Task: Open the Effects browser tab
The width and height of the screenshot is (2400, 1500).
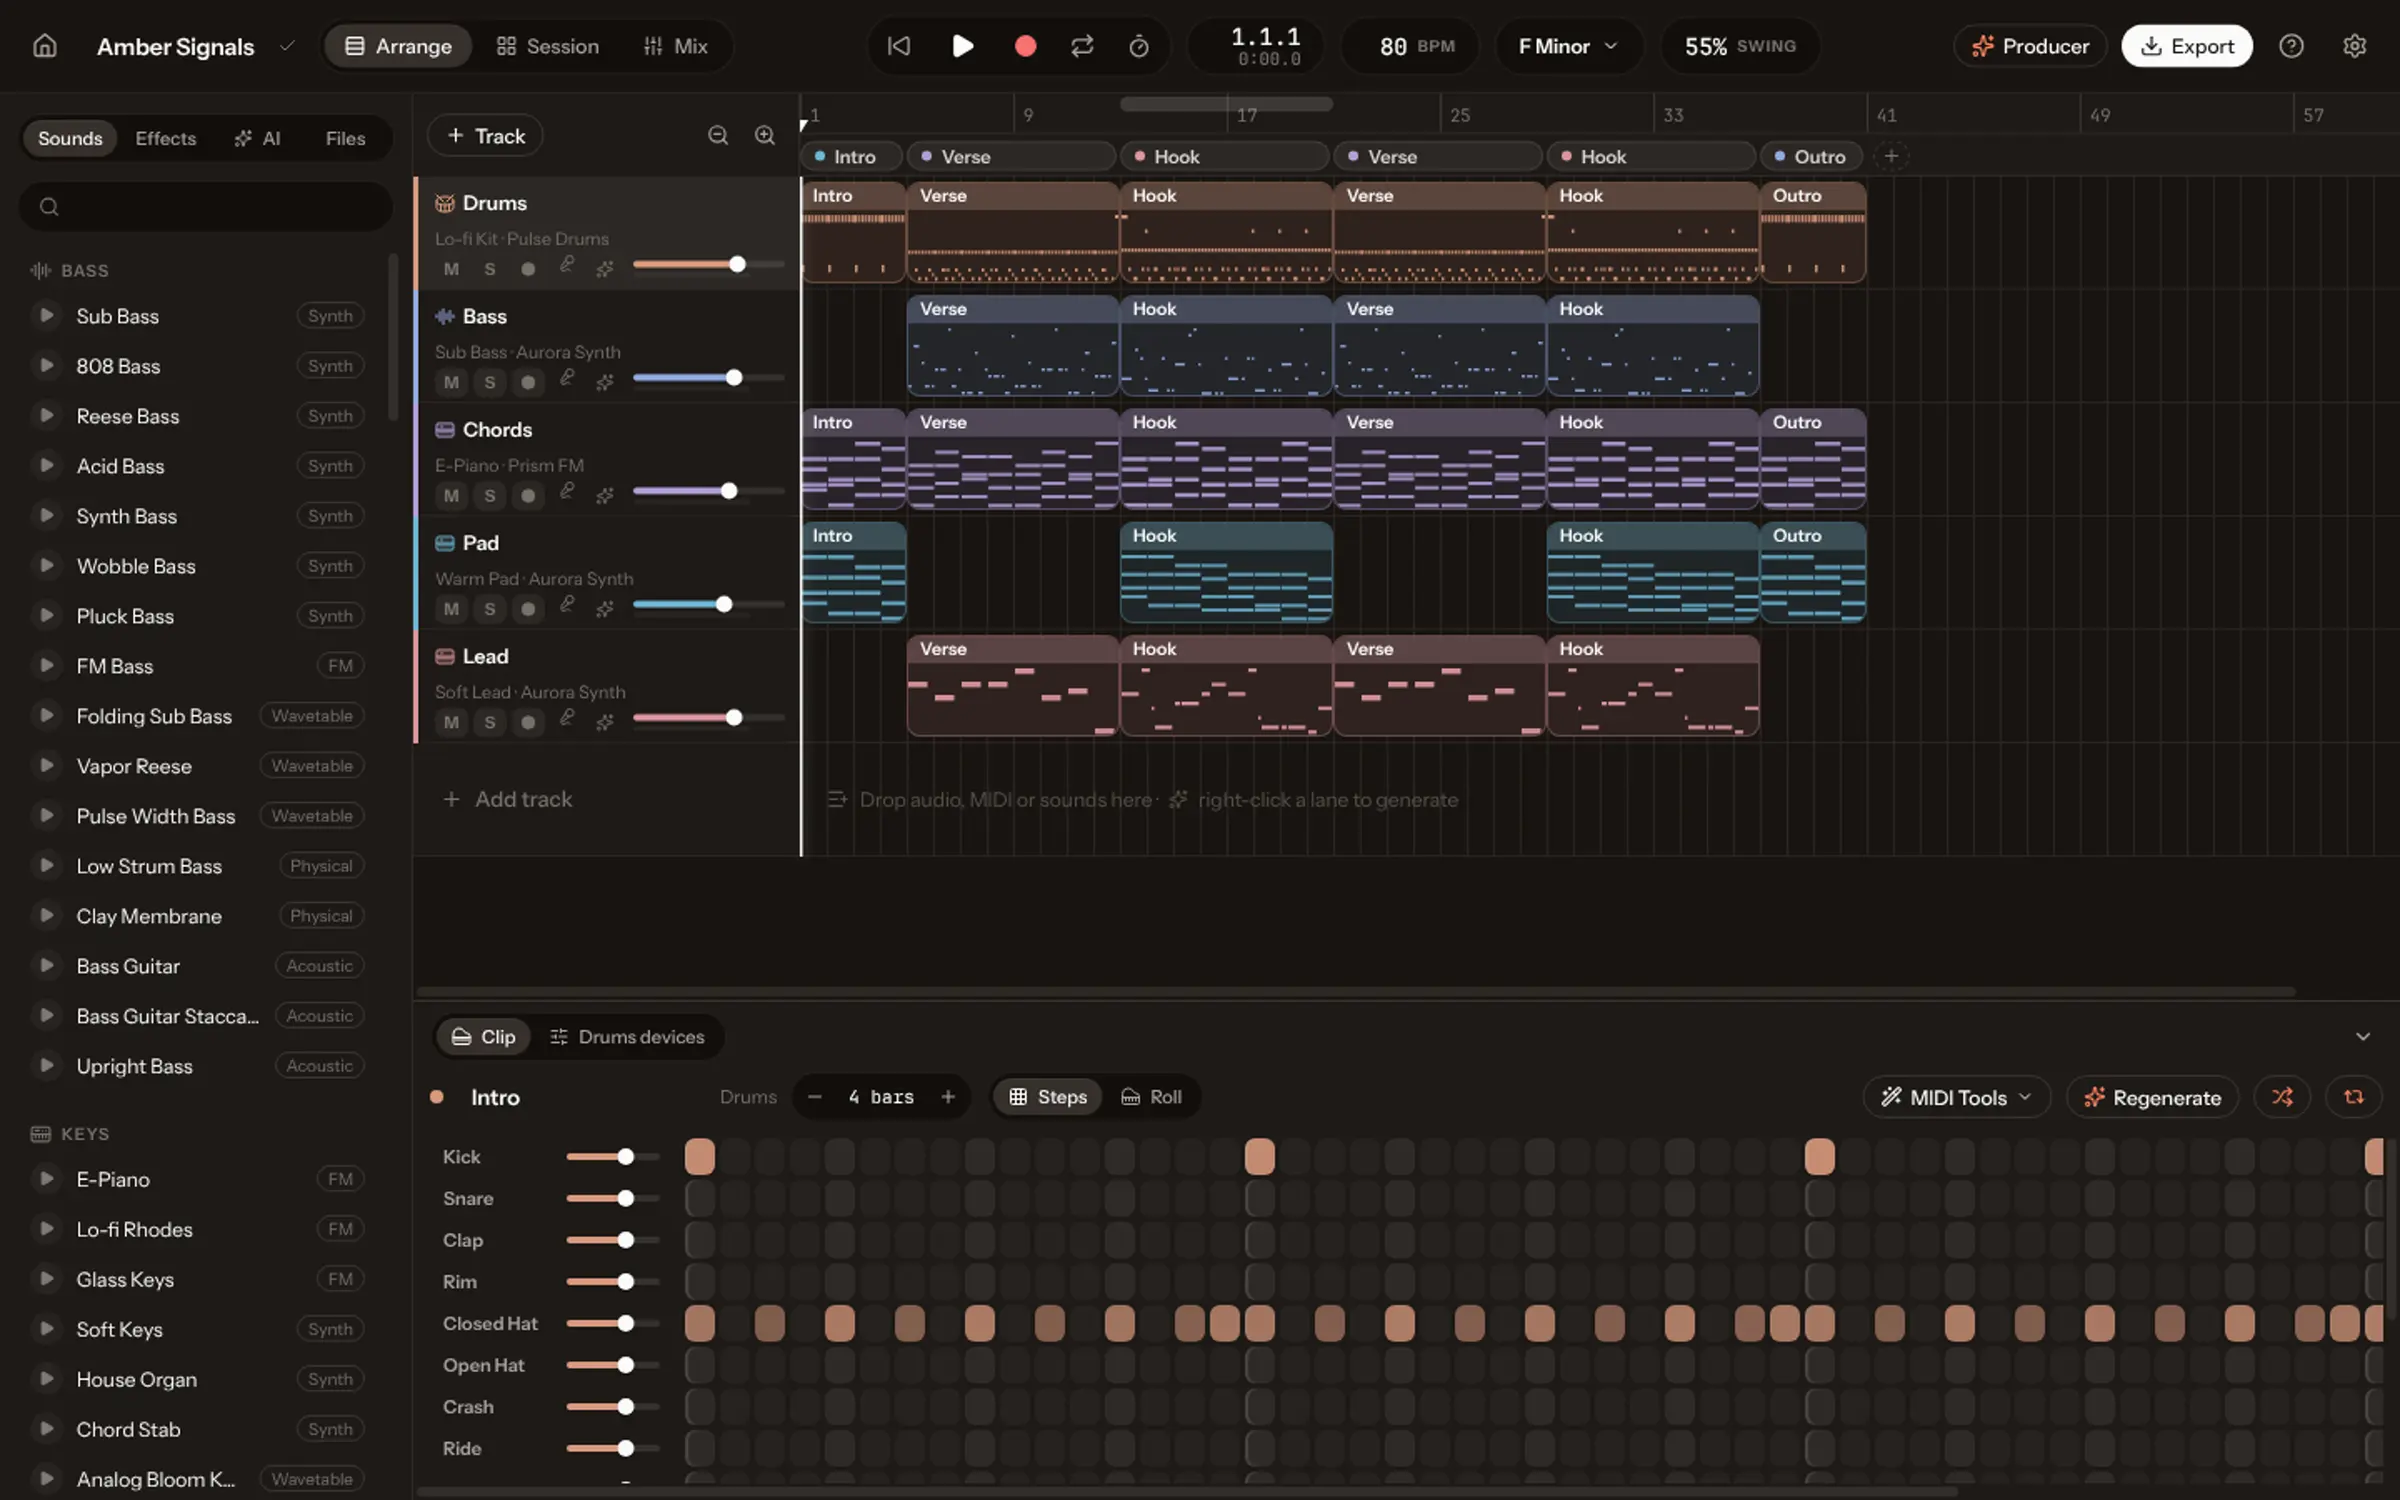Action: 166,138
